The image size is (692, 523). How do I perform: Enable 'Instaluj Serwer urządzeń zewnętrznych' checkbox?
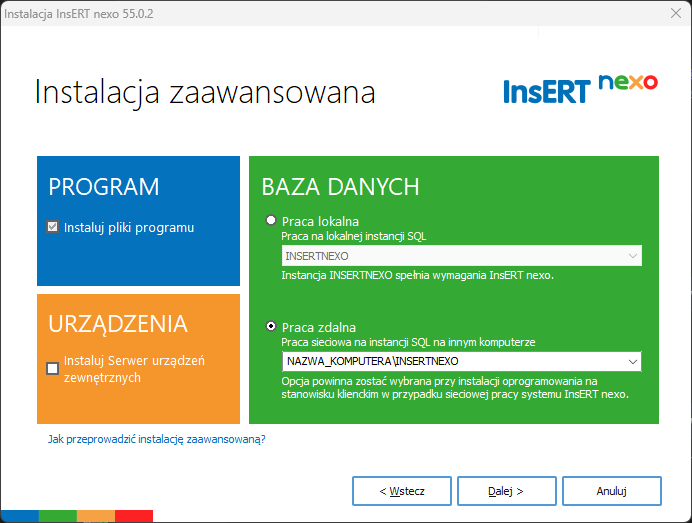[x=53, y=368]
